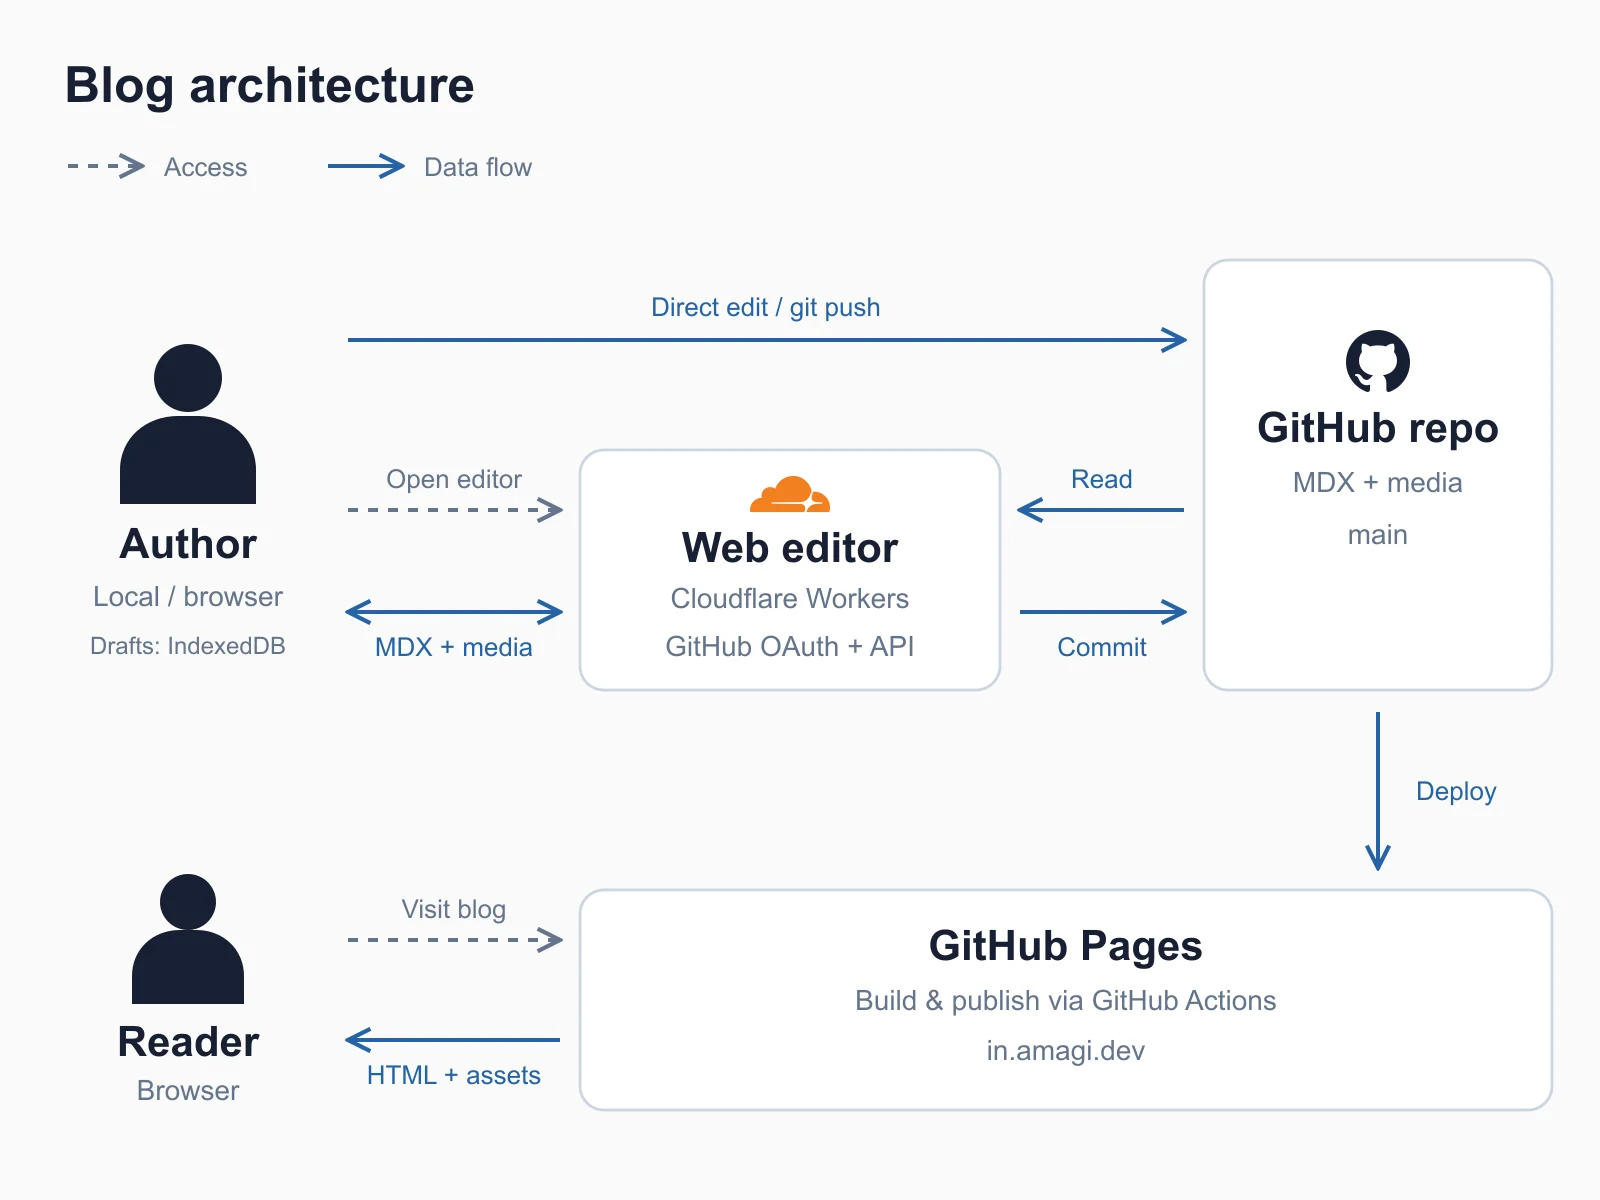The width and height of the screenshot is (1600, 1200).
Task: Click the dashed Visit blog arrow
Action: click(455, 940)
